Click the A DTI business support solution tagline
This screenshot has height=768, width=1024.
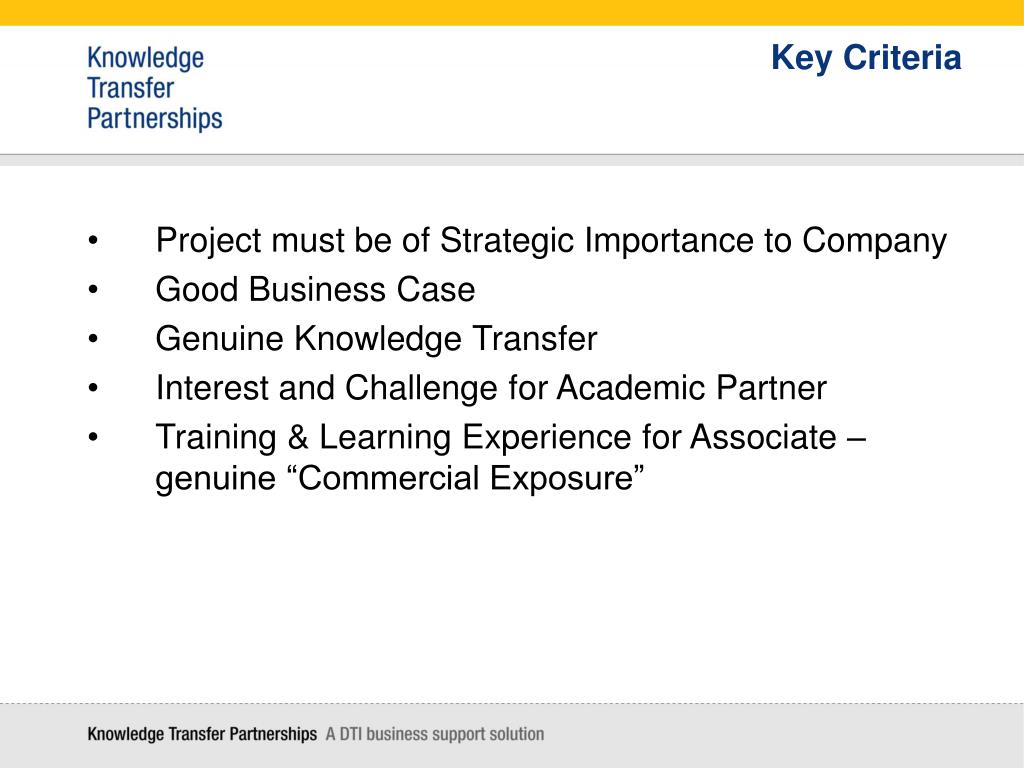[435, 734]
